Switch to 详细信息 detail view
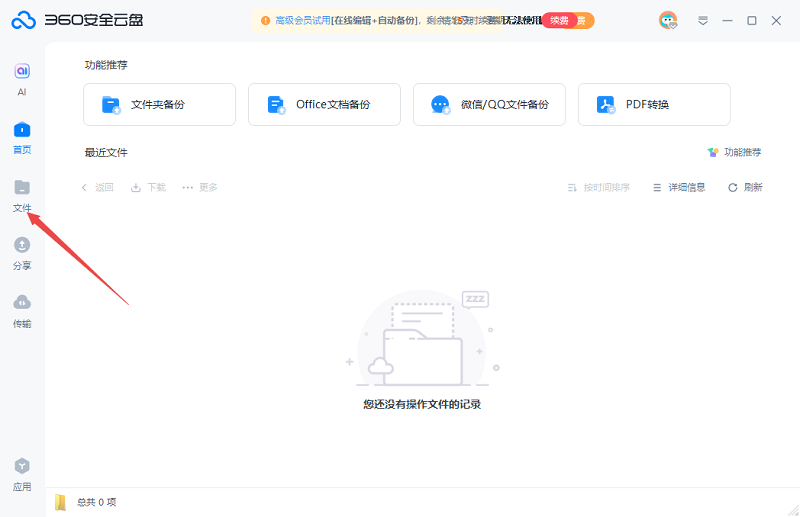Viewport: 800px width, 517px height. (679, 187)
